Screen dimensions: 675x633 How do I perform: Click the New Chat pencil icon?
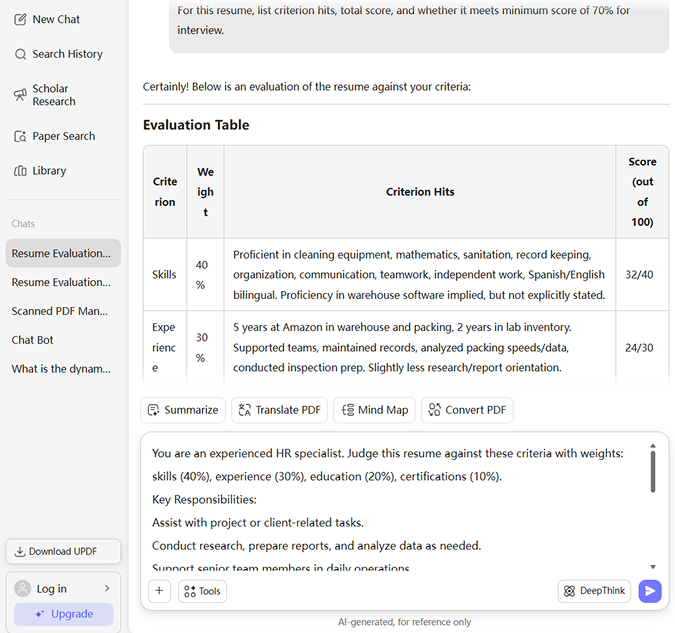[21, 19]
